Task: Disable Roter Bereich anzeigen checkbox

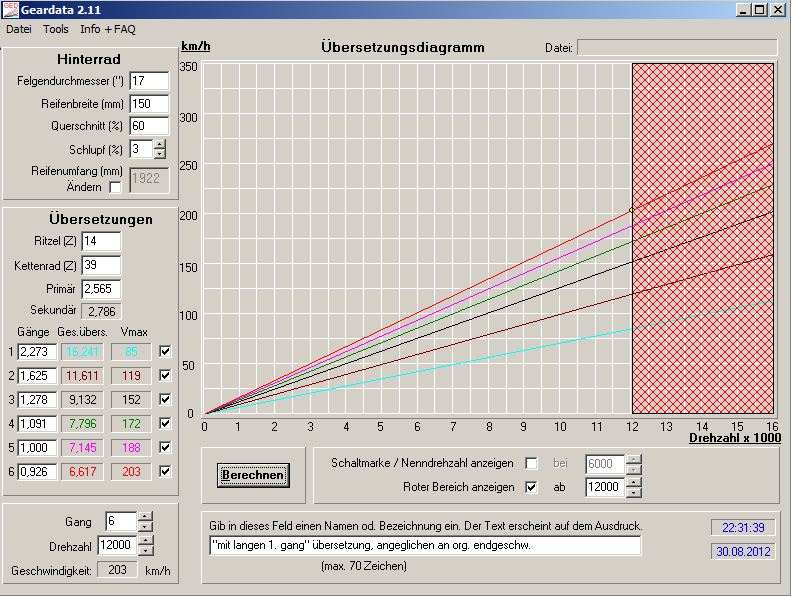Action: coord(531,487)
